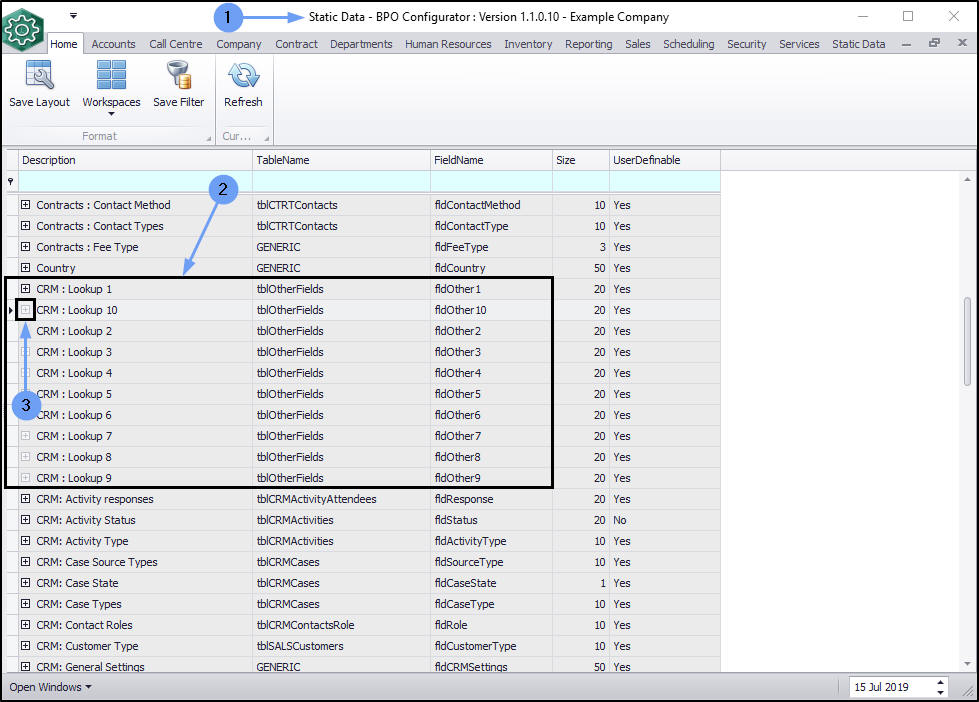Click the Save Layout icon
Screen dimensions: 979x702
click(39, 75)
